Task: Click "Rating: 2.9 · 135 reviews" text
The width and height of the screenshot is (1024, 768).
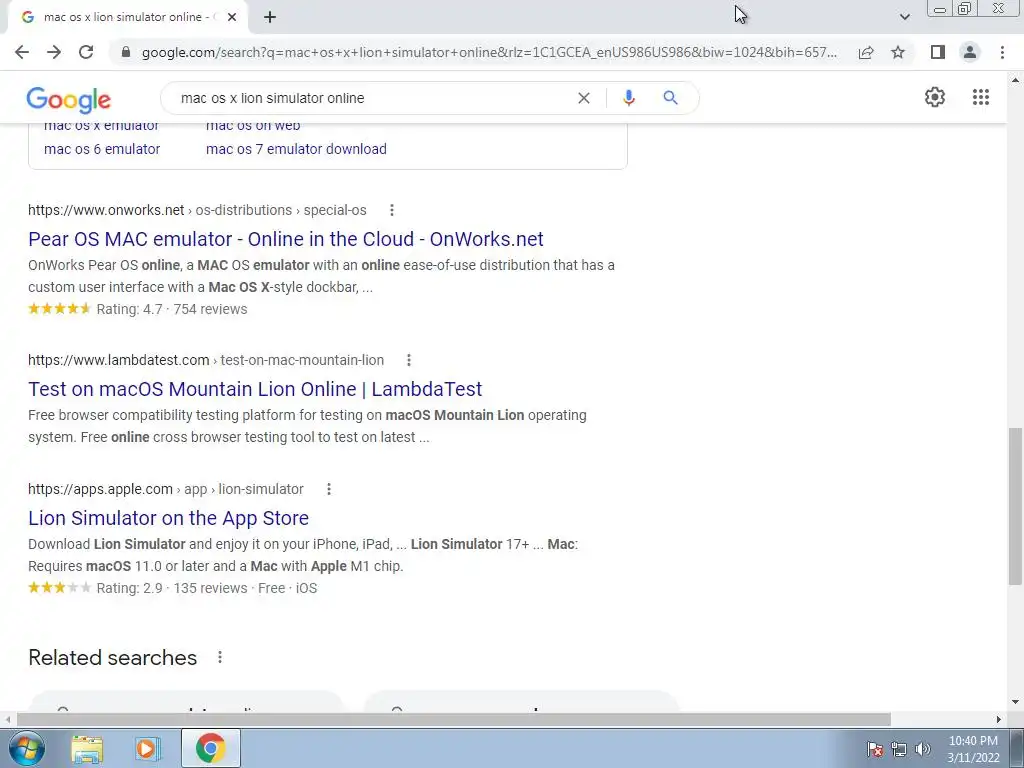Action: (x=172, y=588)
